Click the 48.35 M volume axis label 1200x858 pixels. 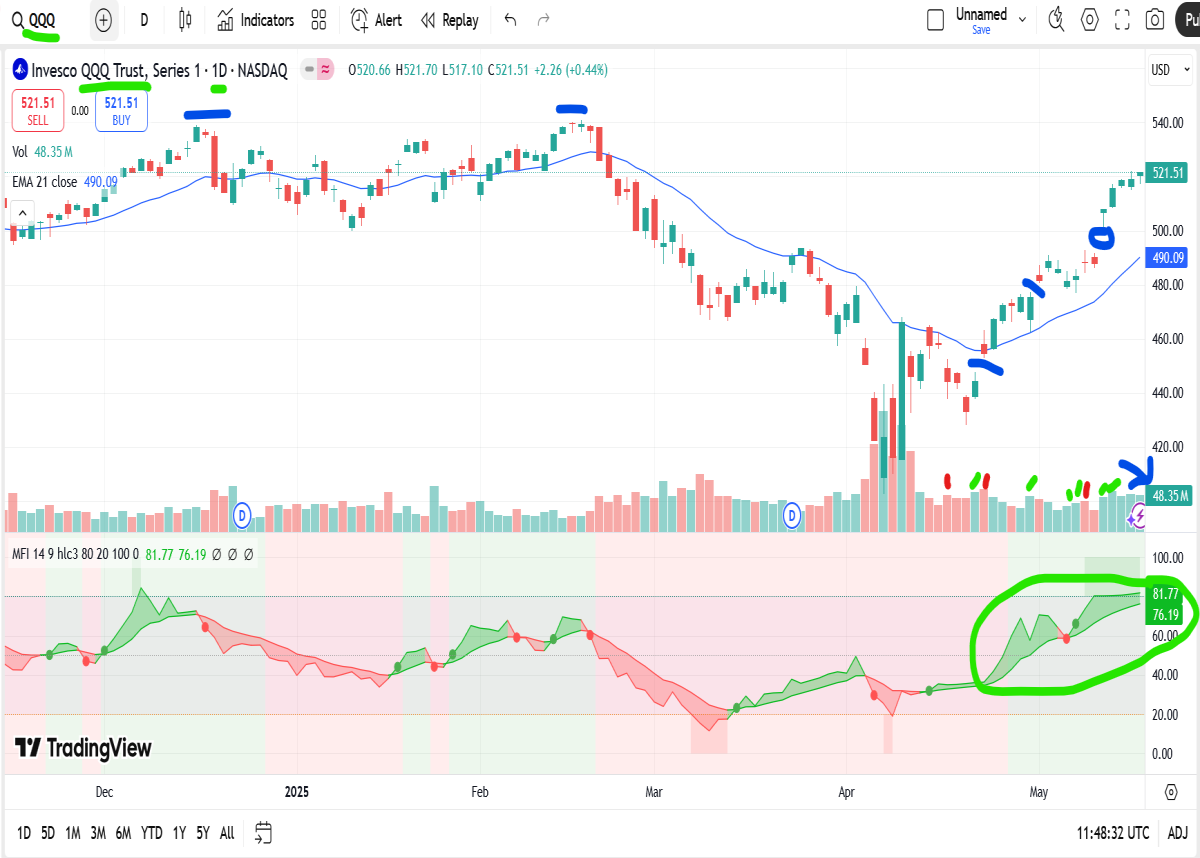[x=1168, y=495]
